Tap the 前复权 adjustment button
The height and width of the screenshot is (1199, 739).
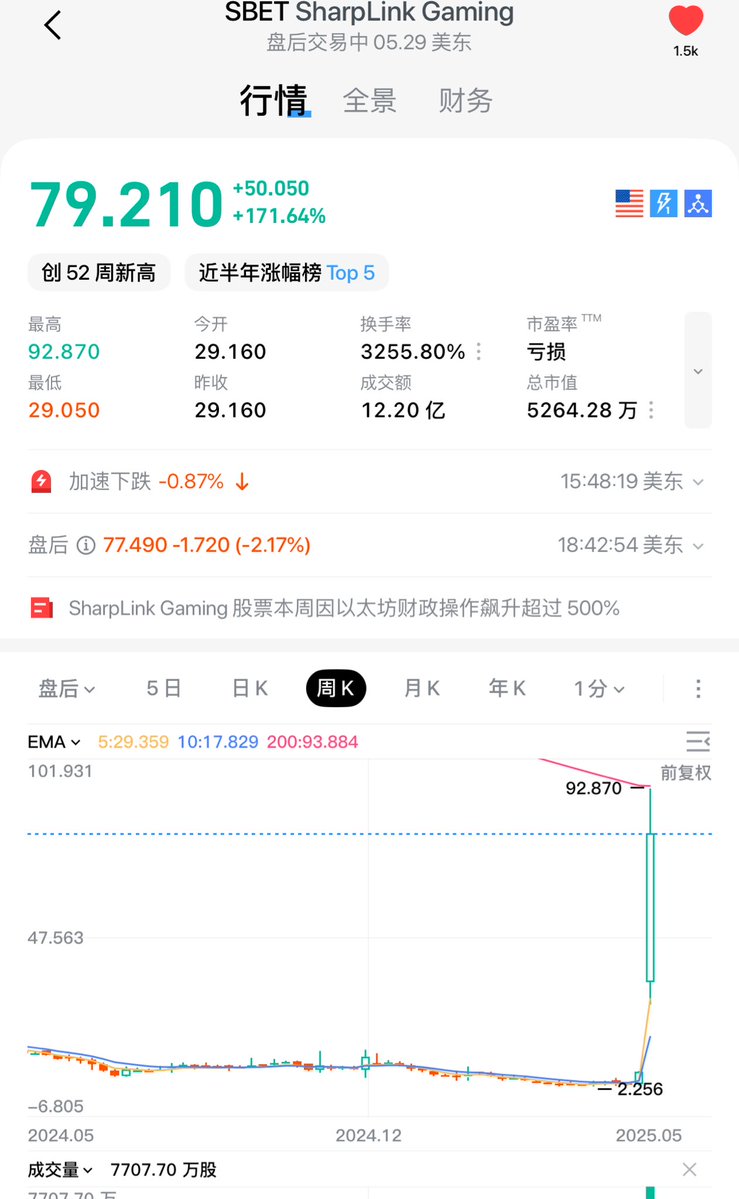click(x=685, y=773)
